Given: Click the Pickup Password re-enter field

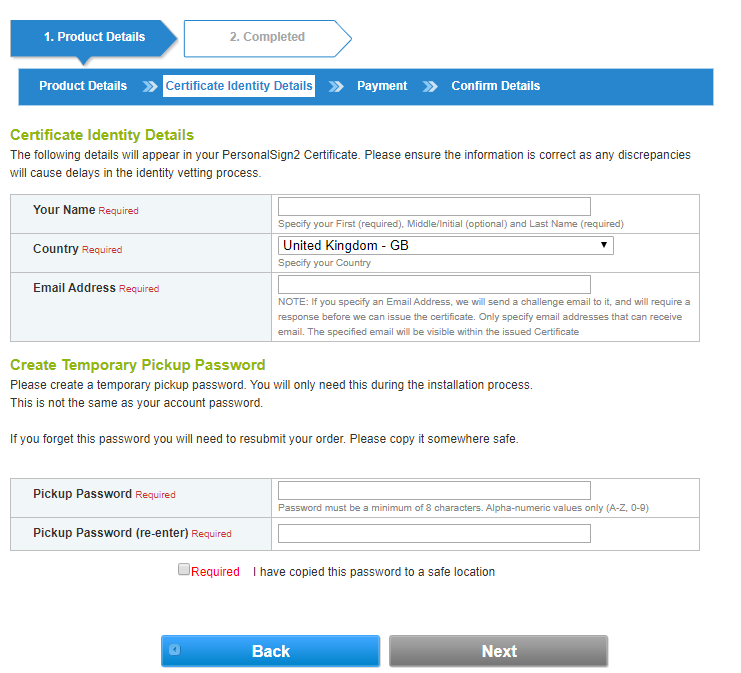Looking at the screenshot, I should tap(434, 534).
